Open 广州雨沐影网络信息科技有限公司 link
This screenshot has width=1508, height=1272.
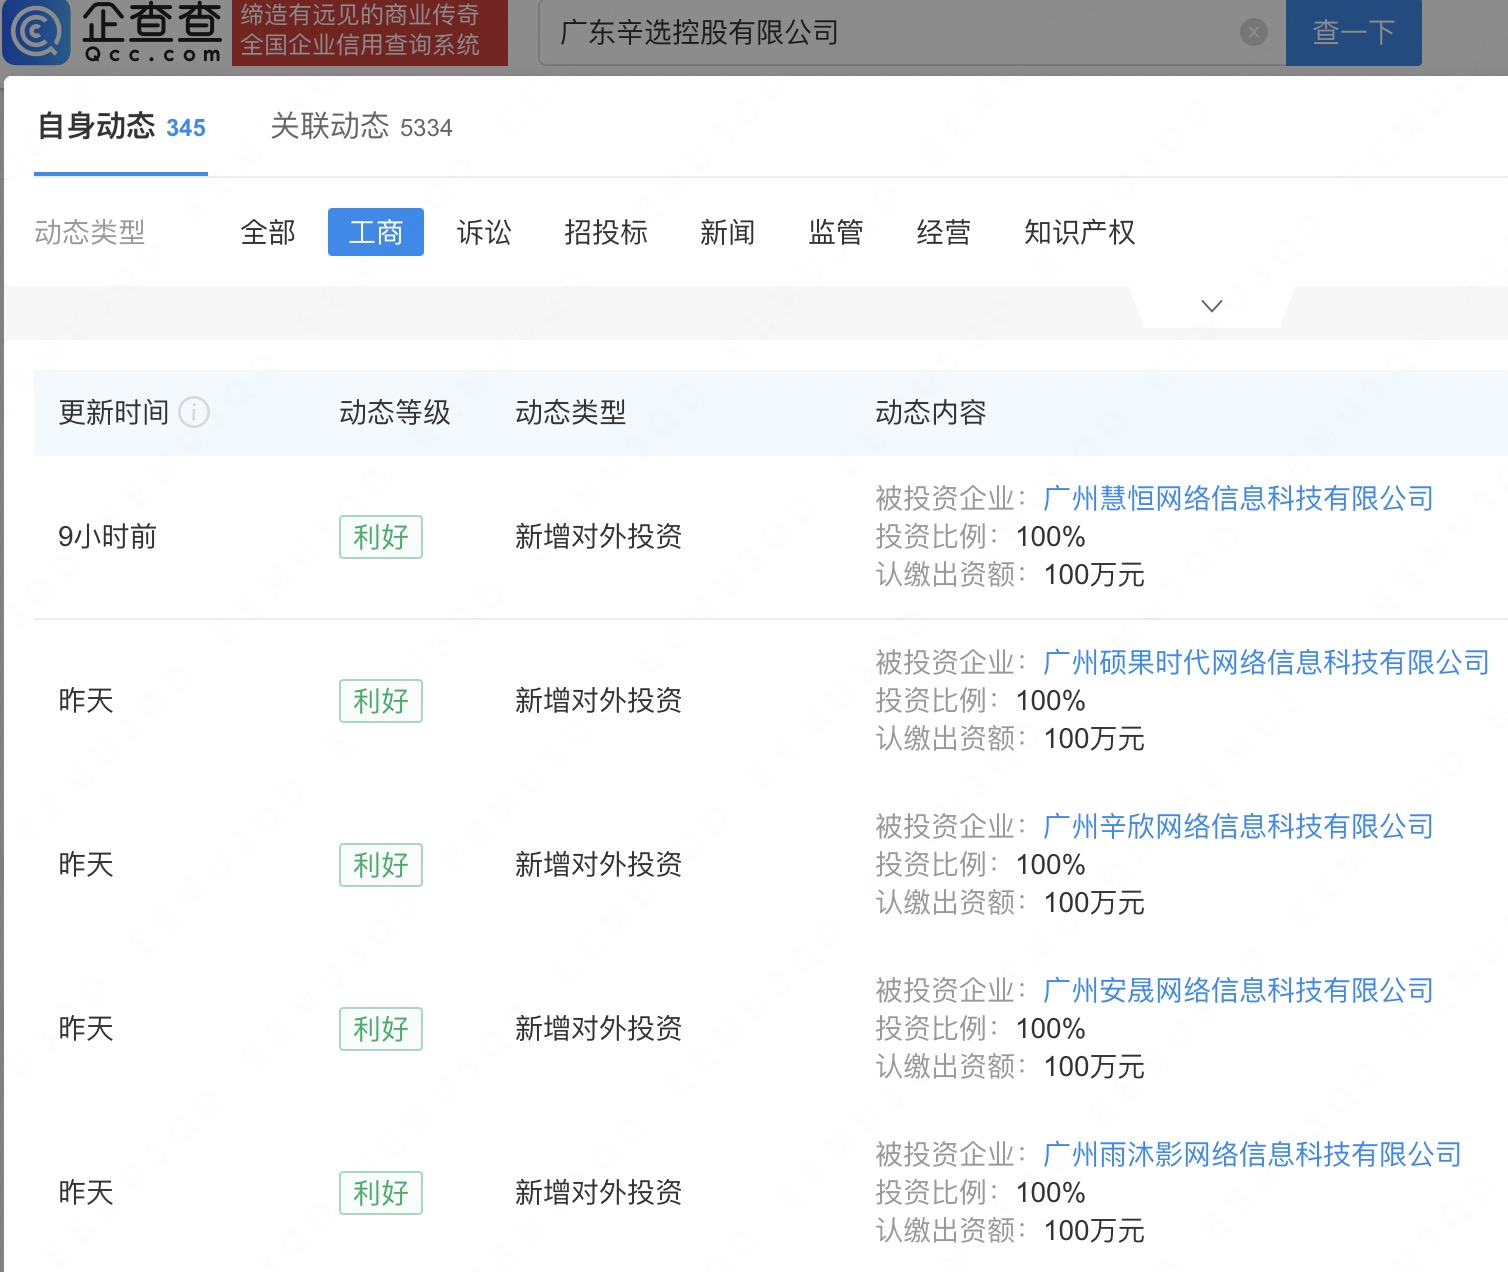[x=1252, y=1154]
